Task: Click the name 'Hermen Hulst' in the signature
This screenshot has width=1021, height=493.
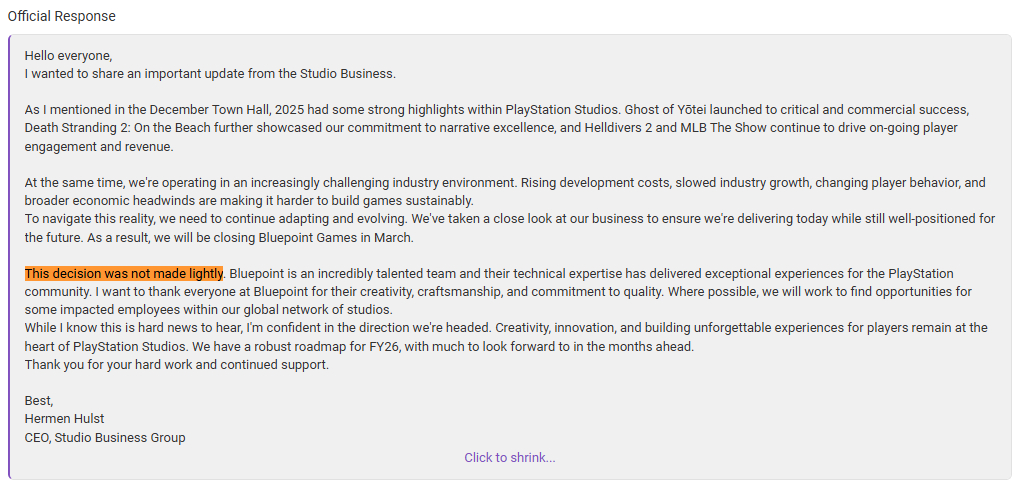Action: [64, 419]
